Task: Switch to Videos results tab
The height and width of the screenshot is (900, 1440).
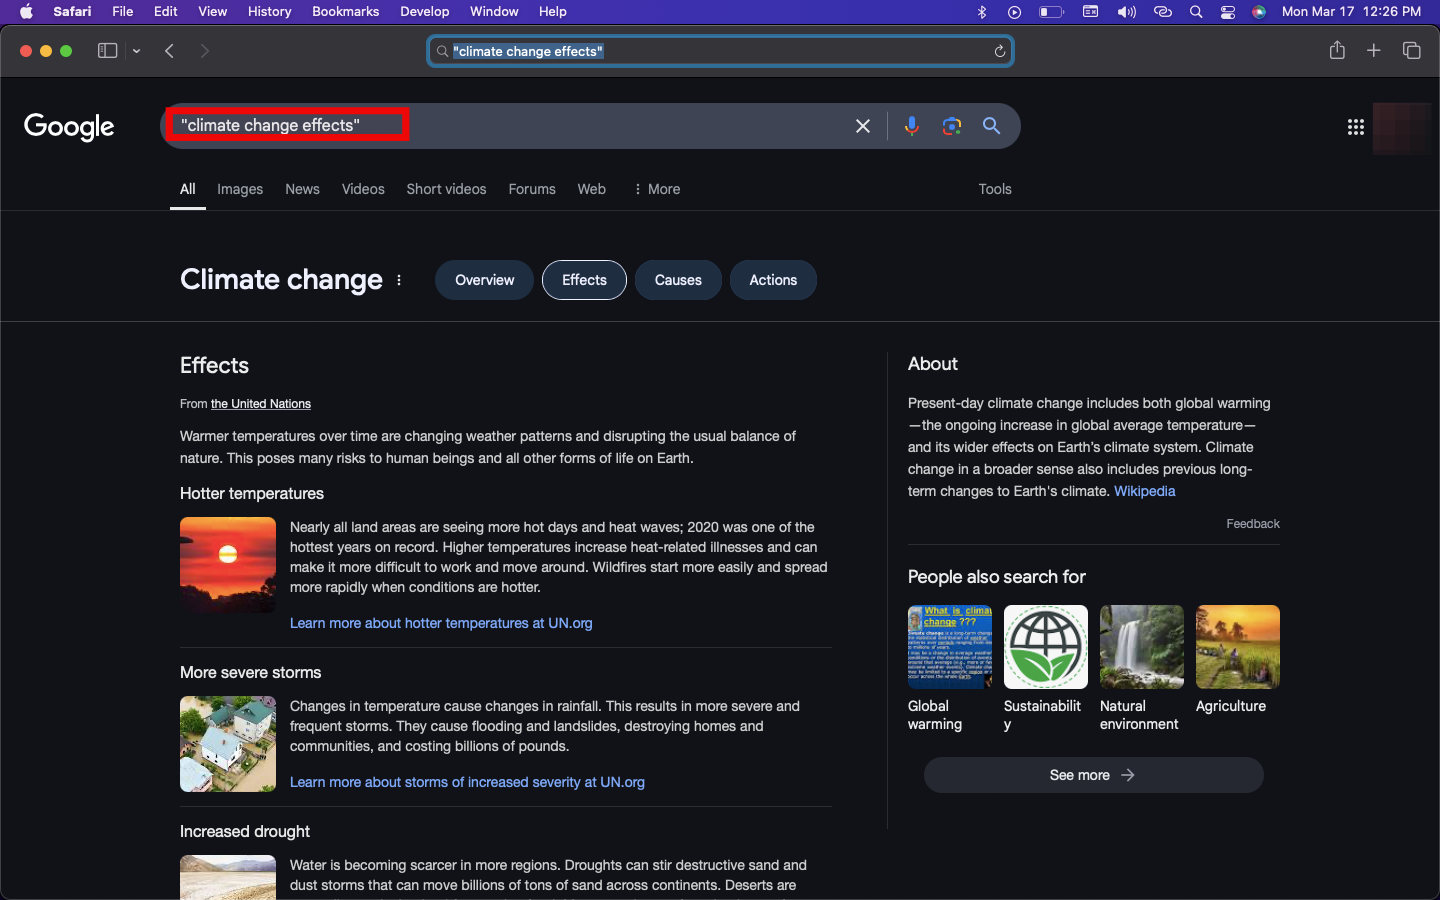Action: click(363, 189)
